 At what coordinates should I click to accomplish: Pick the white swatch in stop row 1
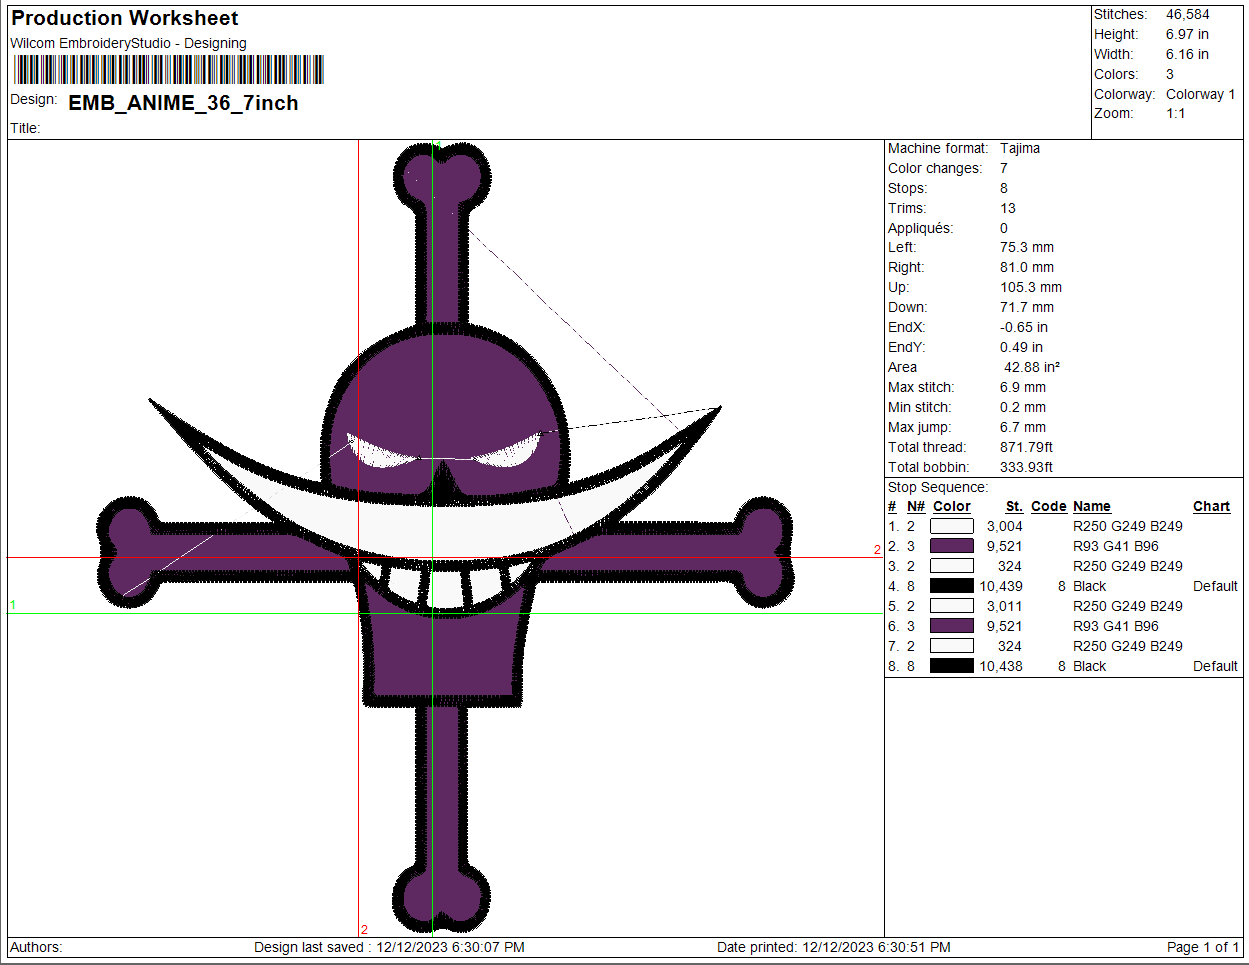point(951,526)
